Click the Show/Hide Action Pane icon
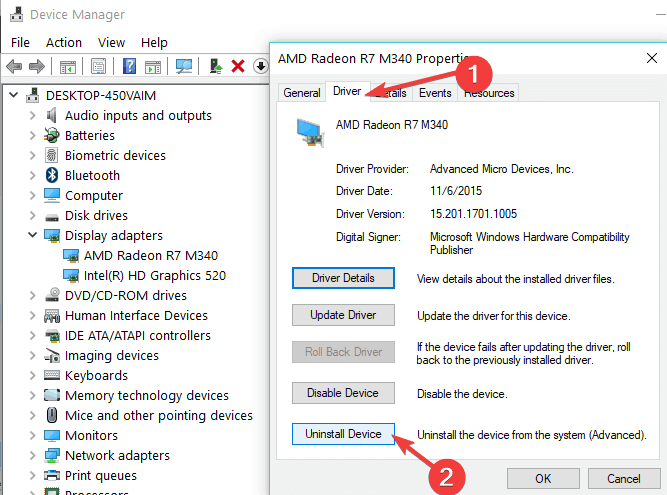 (153, 67)
